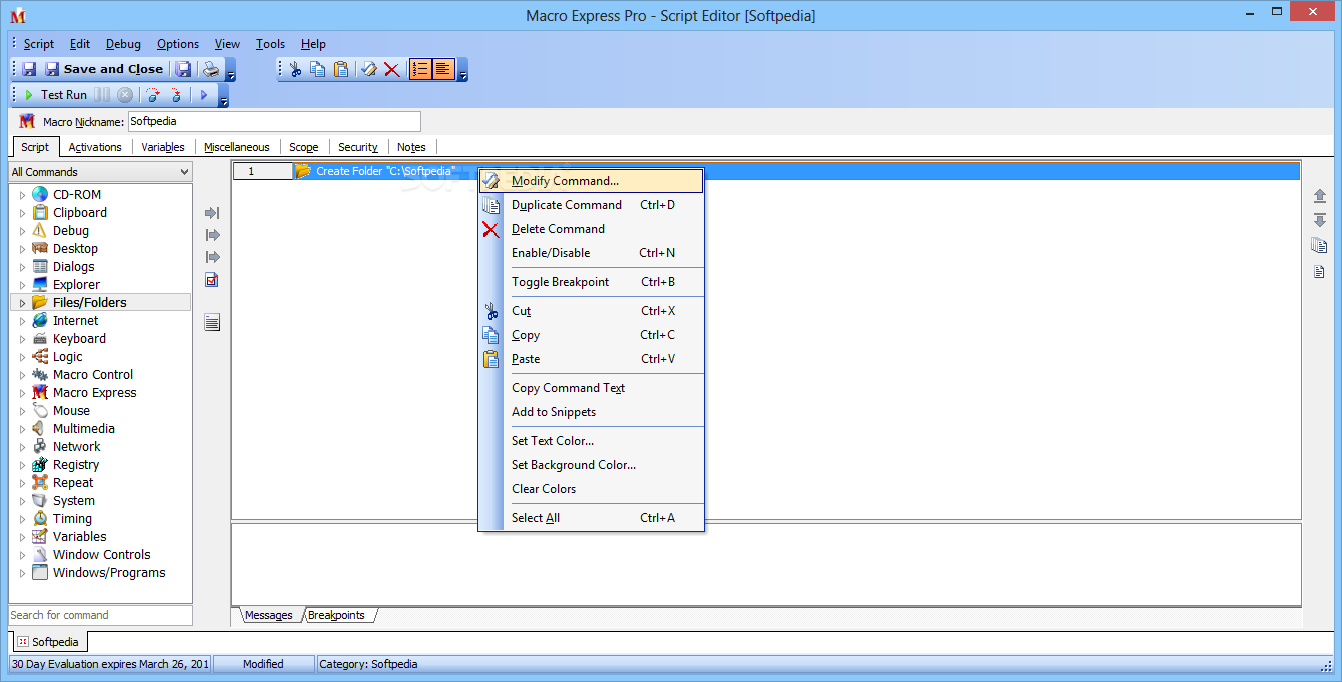Click the Paste clipboard icon in the toolbar
This screenshot has width=1342, height=682.
(341, 69)
